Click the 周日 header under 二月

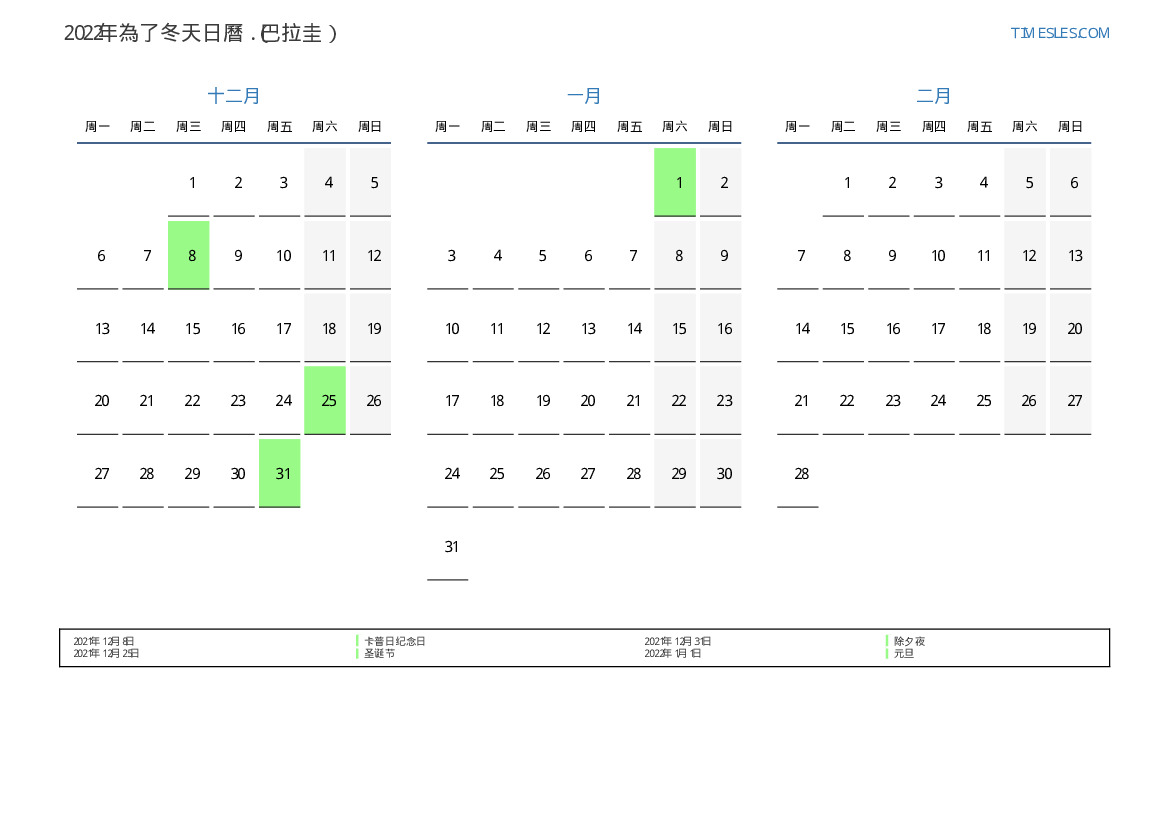1070,127
